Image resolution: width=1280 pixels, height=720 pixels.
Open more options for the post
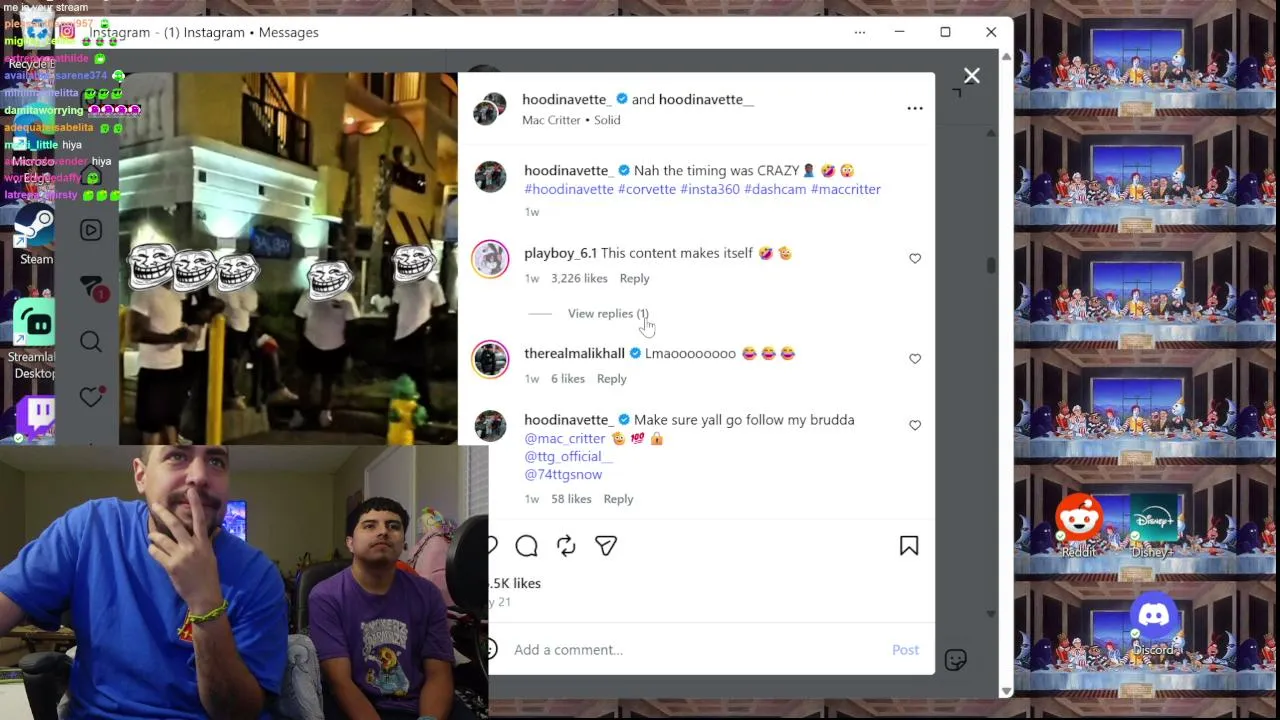pos(915,108)
